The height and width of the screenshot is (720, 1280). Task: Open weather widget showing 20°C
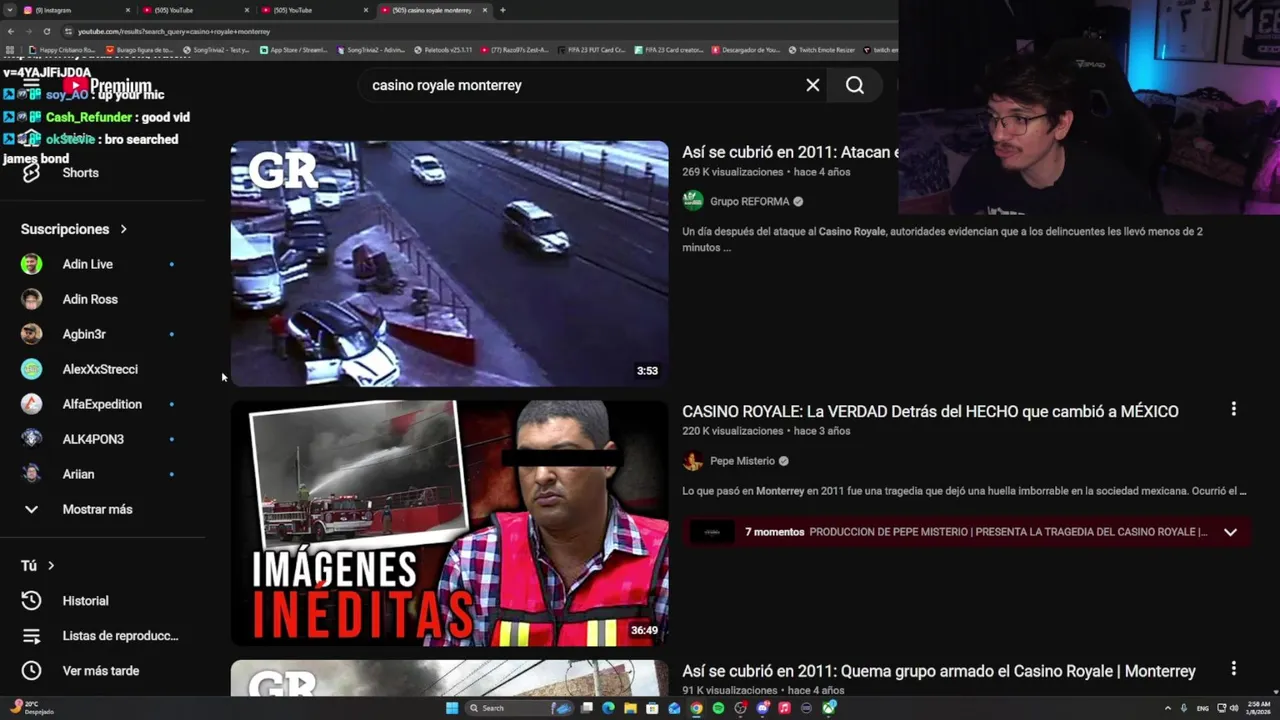pos(32,708)
